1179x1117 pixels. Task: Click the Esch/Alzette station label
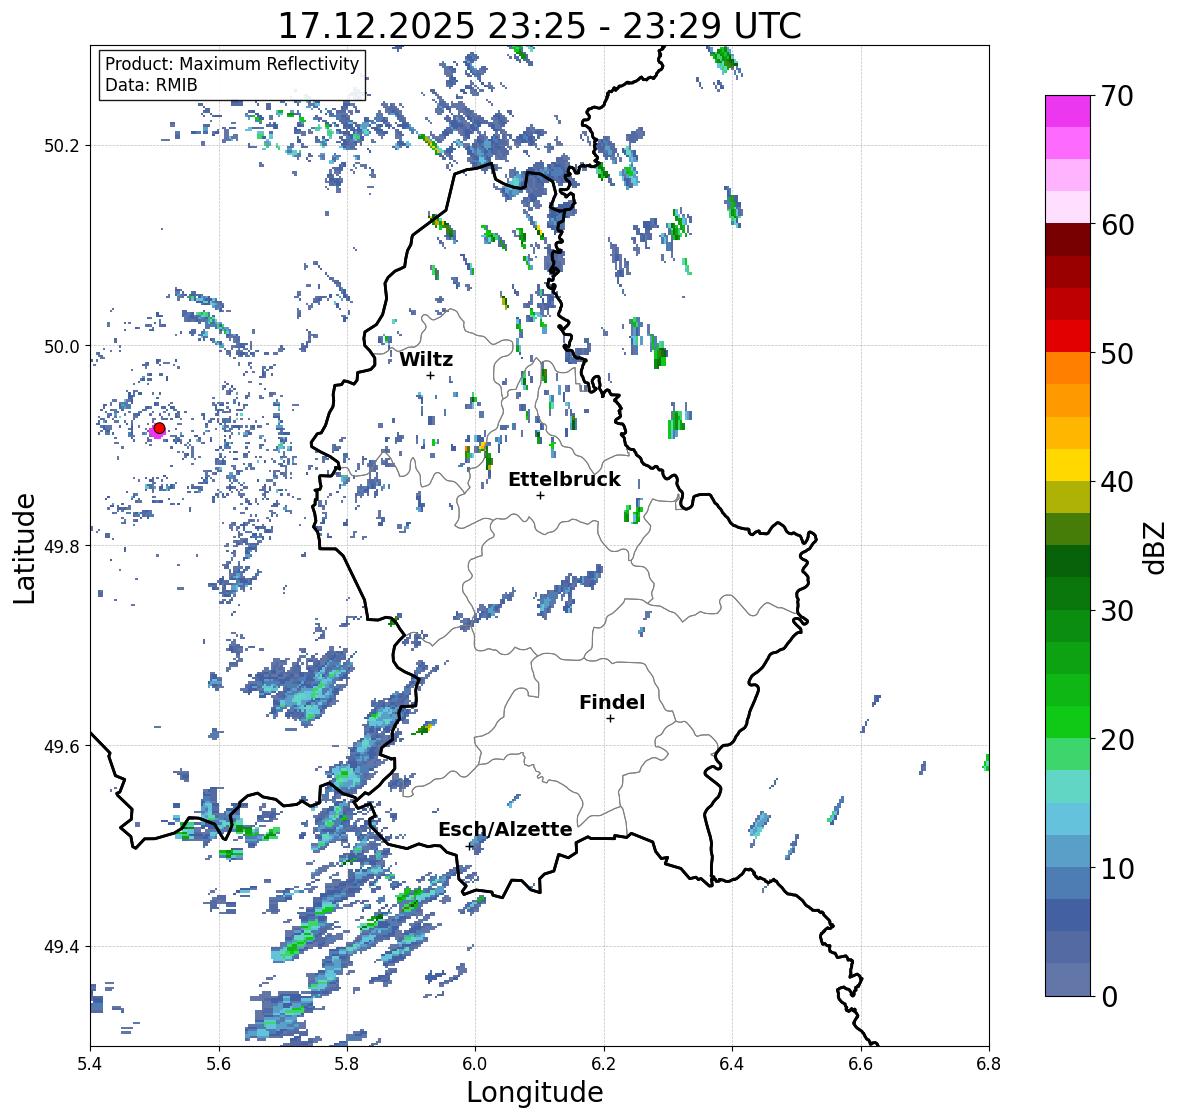coord(505,829)
